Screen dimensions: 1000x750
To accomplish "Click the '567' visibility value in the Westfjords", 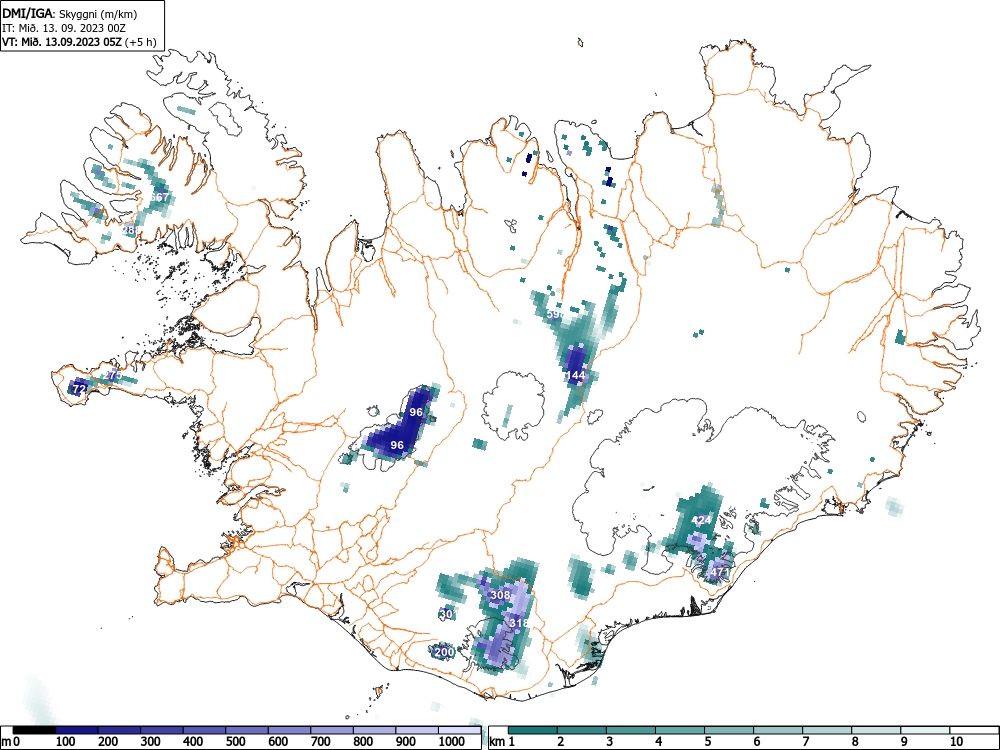I will tap(159, 197).
